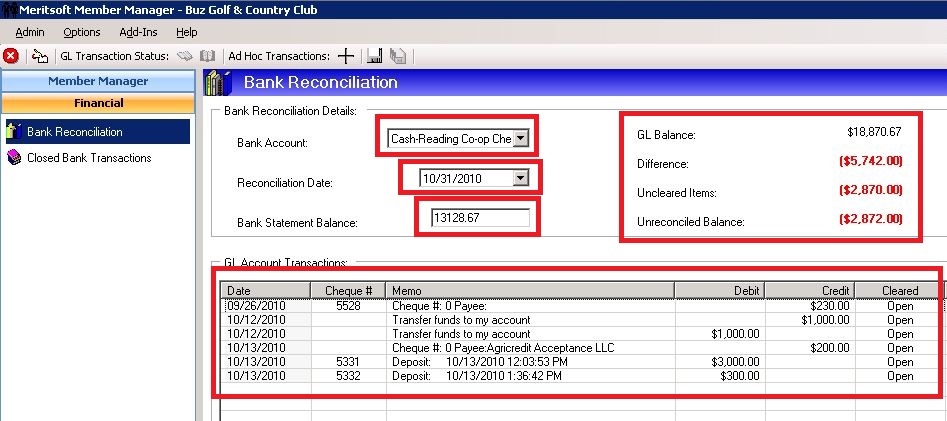
Task: Click the pointing-hand toolbar icon
Action: point(40,56)
